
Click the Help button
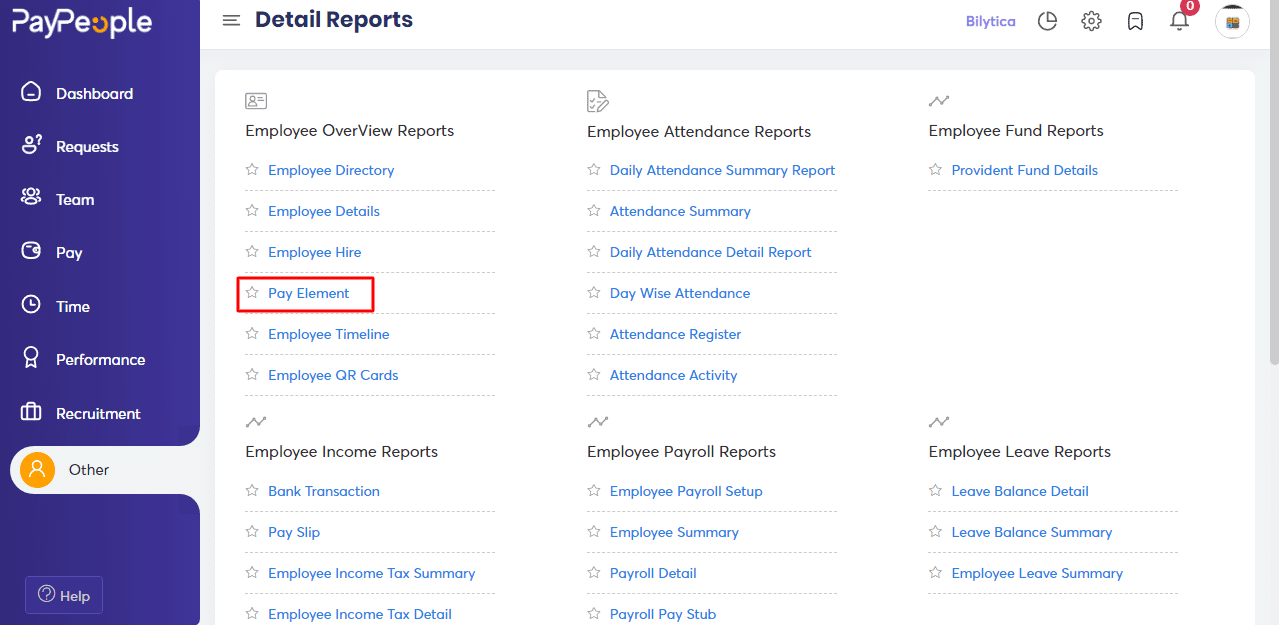[x=63, y=595]
